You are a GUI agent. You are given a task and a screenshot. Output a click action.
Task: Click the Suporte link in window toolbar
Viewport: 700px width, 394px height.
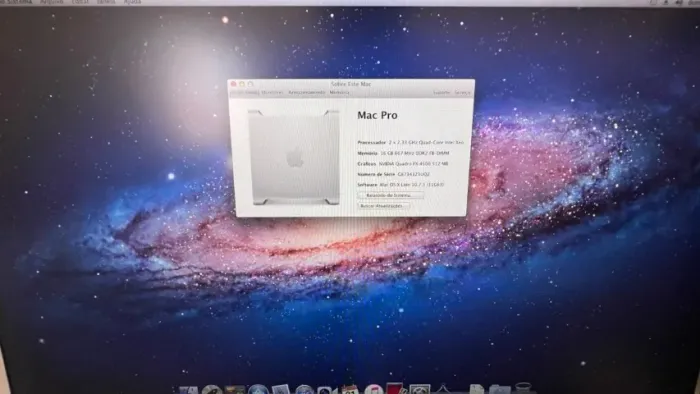[442, 92]
